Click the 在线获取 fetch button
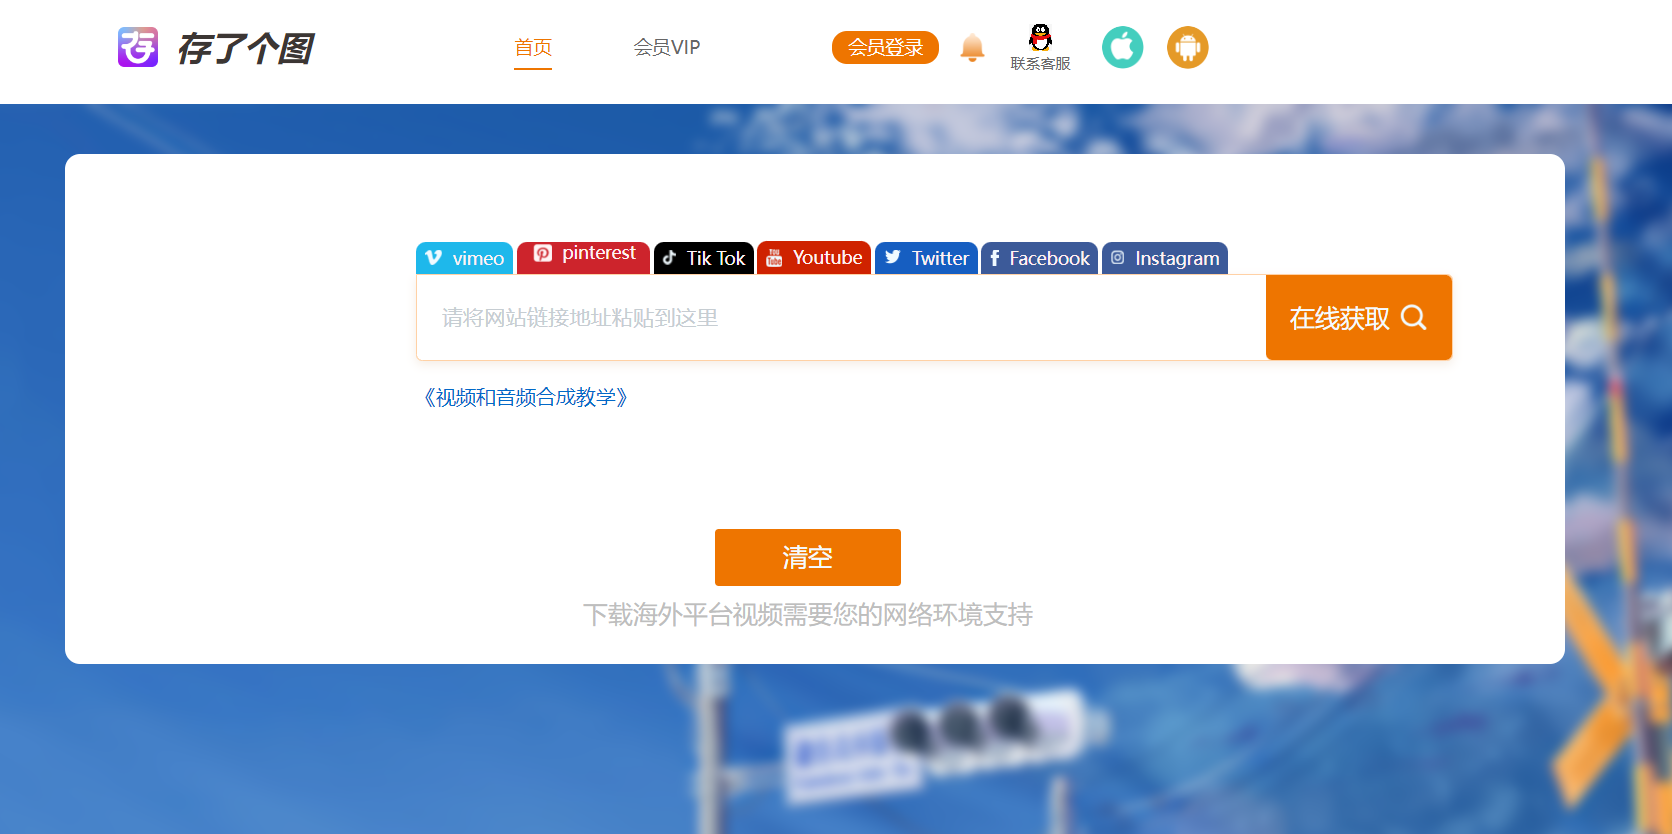Viewport: 1672px width, 834px height. click(x=1359, y=318)
